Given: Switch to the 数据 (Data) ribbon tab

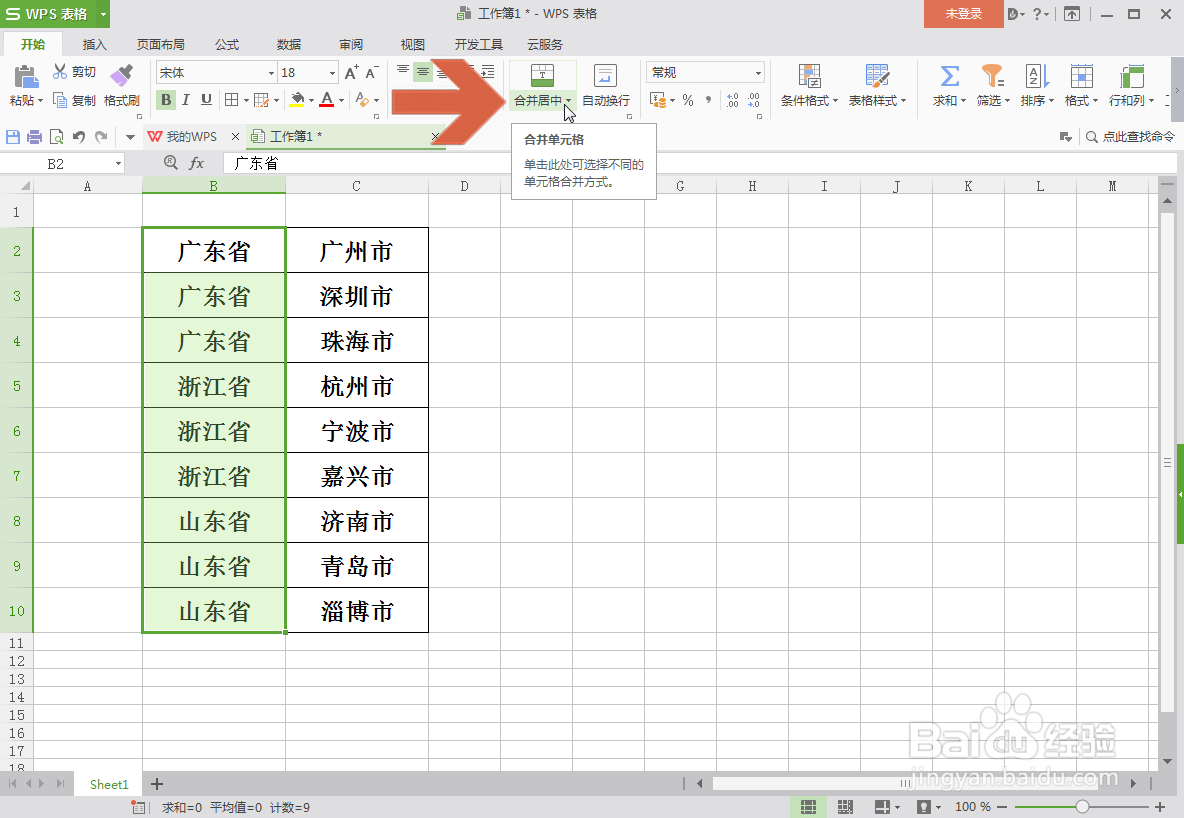Looking at the screenshot, I should click(x=288, y=45).
